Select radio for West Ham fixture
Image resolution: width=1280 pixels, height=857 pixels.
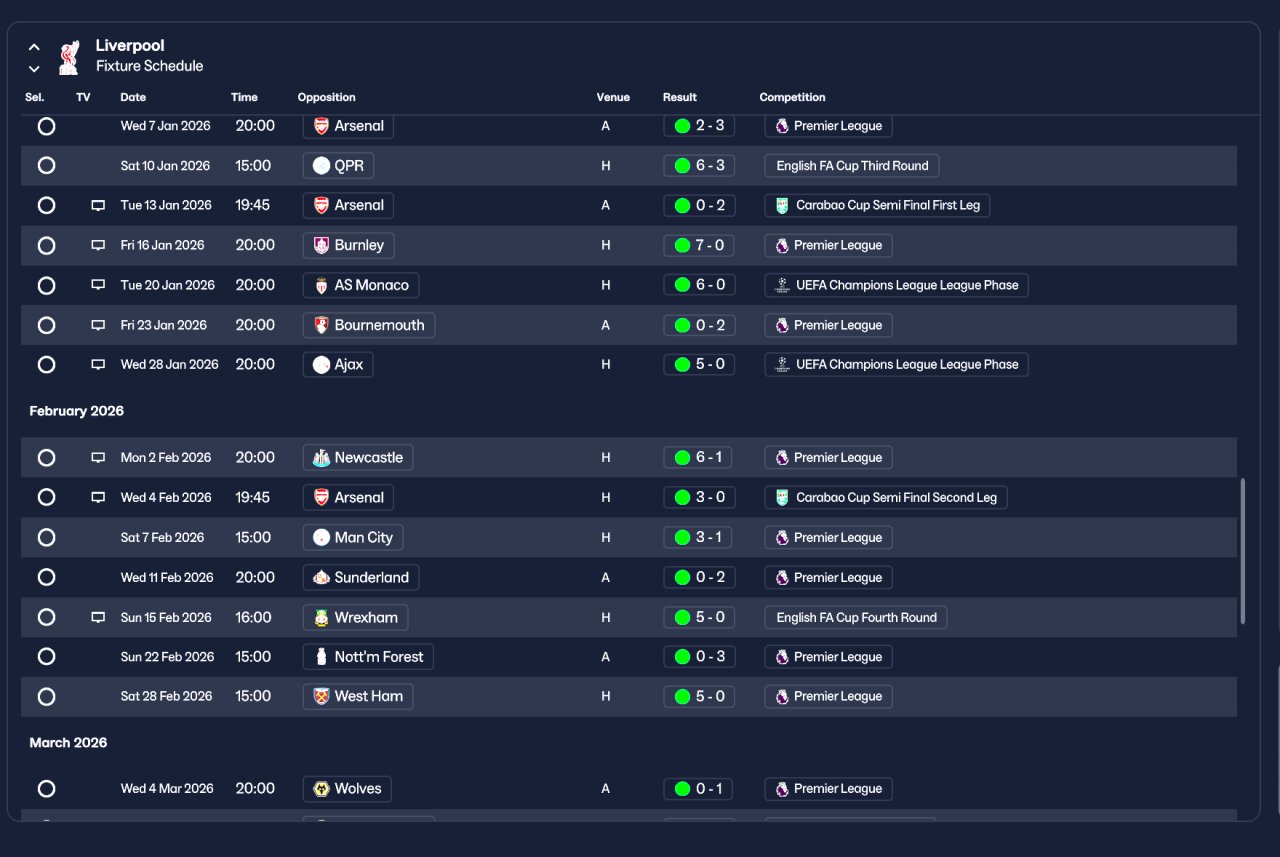(46, 696)
